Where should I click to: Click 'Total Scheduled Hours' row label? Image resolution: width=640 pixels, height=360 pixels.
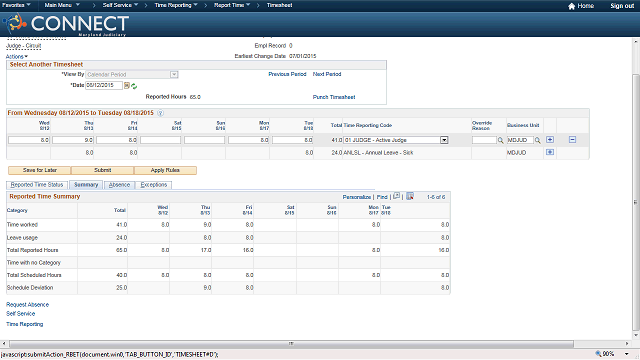34,276
